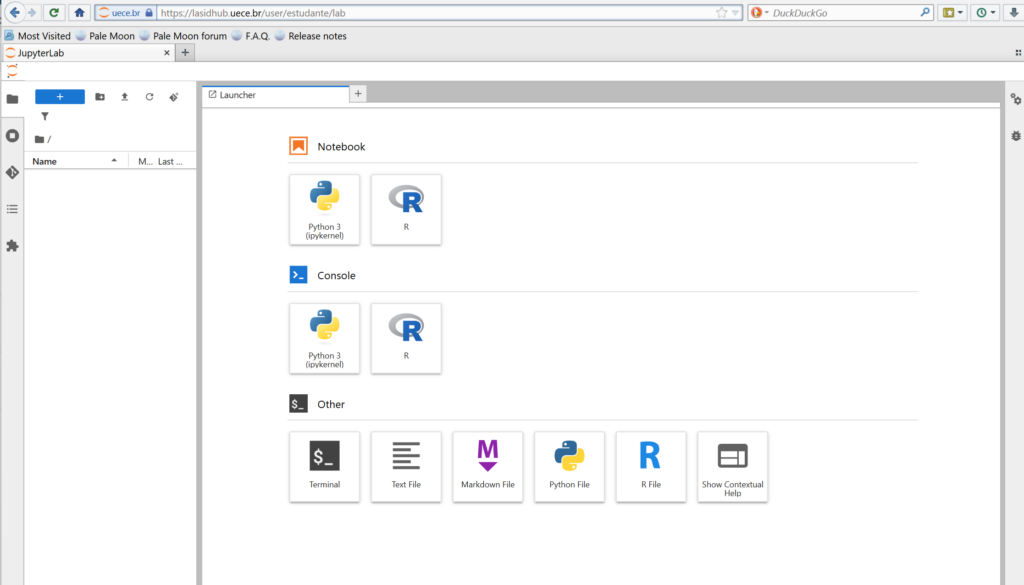Create a new Markdown File
Viewport: 1024px width, 585px height.
pos(488,467)
